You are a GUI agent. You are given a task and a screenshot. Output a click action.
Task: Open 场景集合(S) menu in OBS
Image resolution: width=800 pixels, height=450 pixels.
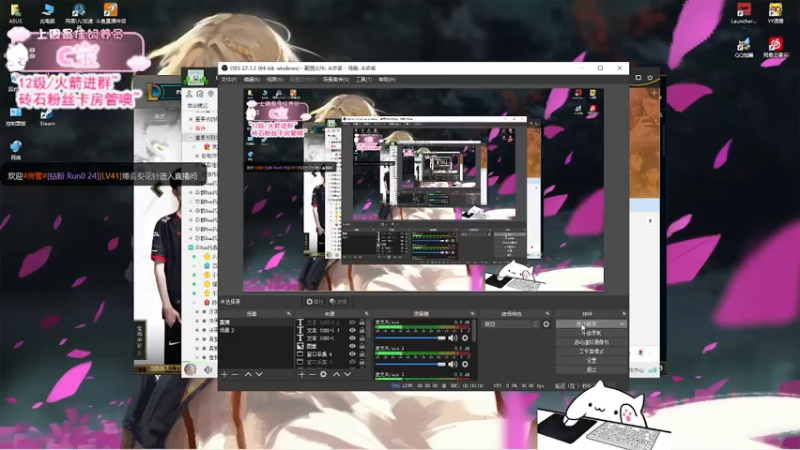click(336, 80)
